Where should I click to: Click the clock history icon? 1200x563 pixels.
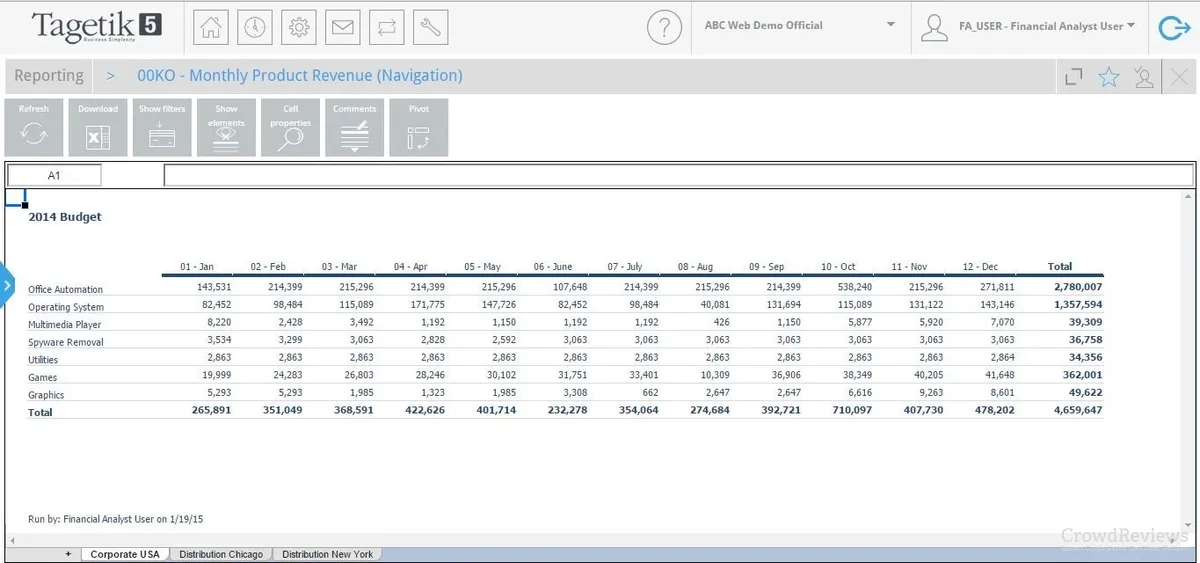pos(255,28)
